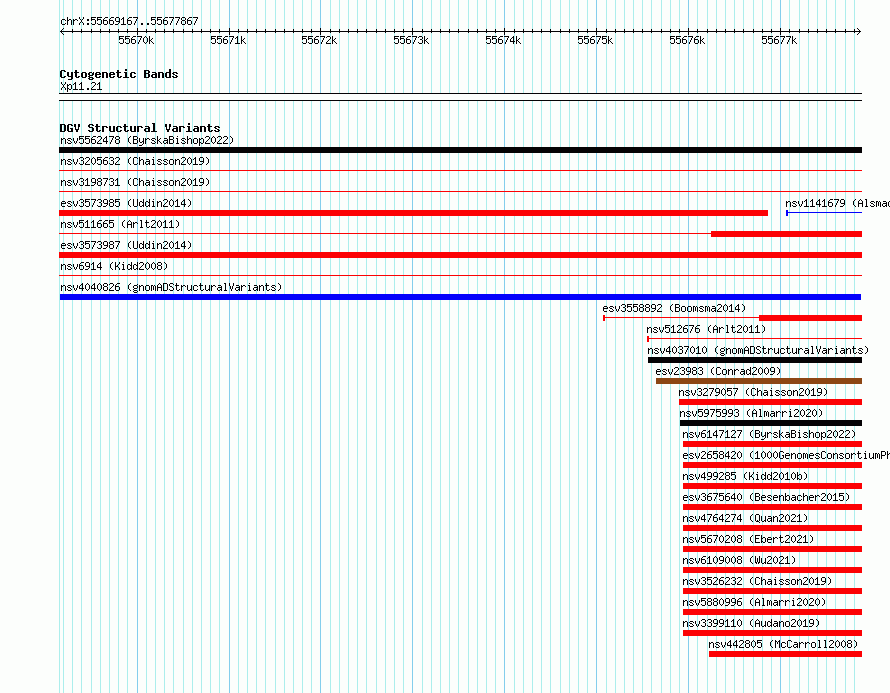
Task: Click the ruler's left end arrow
Action: coord(62,31)
